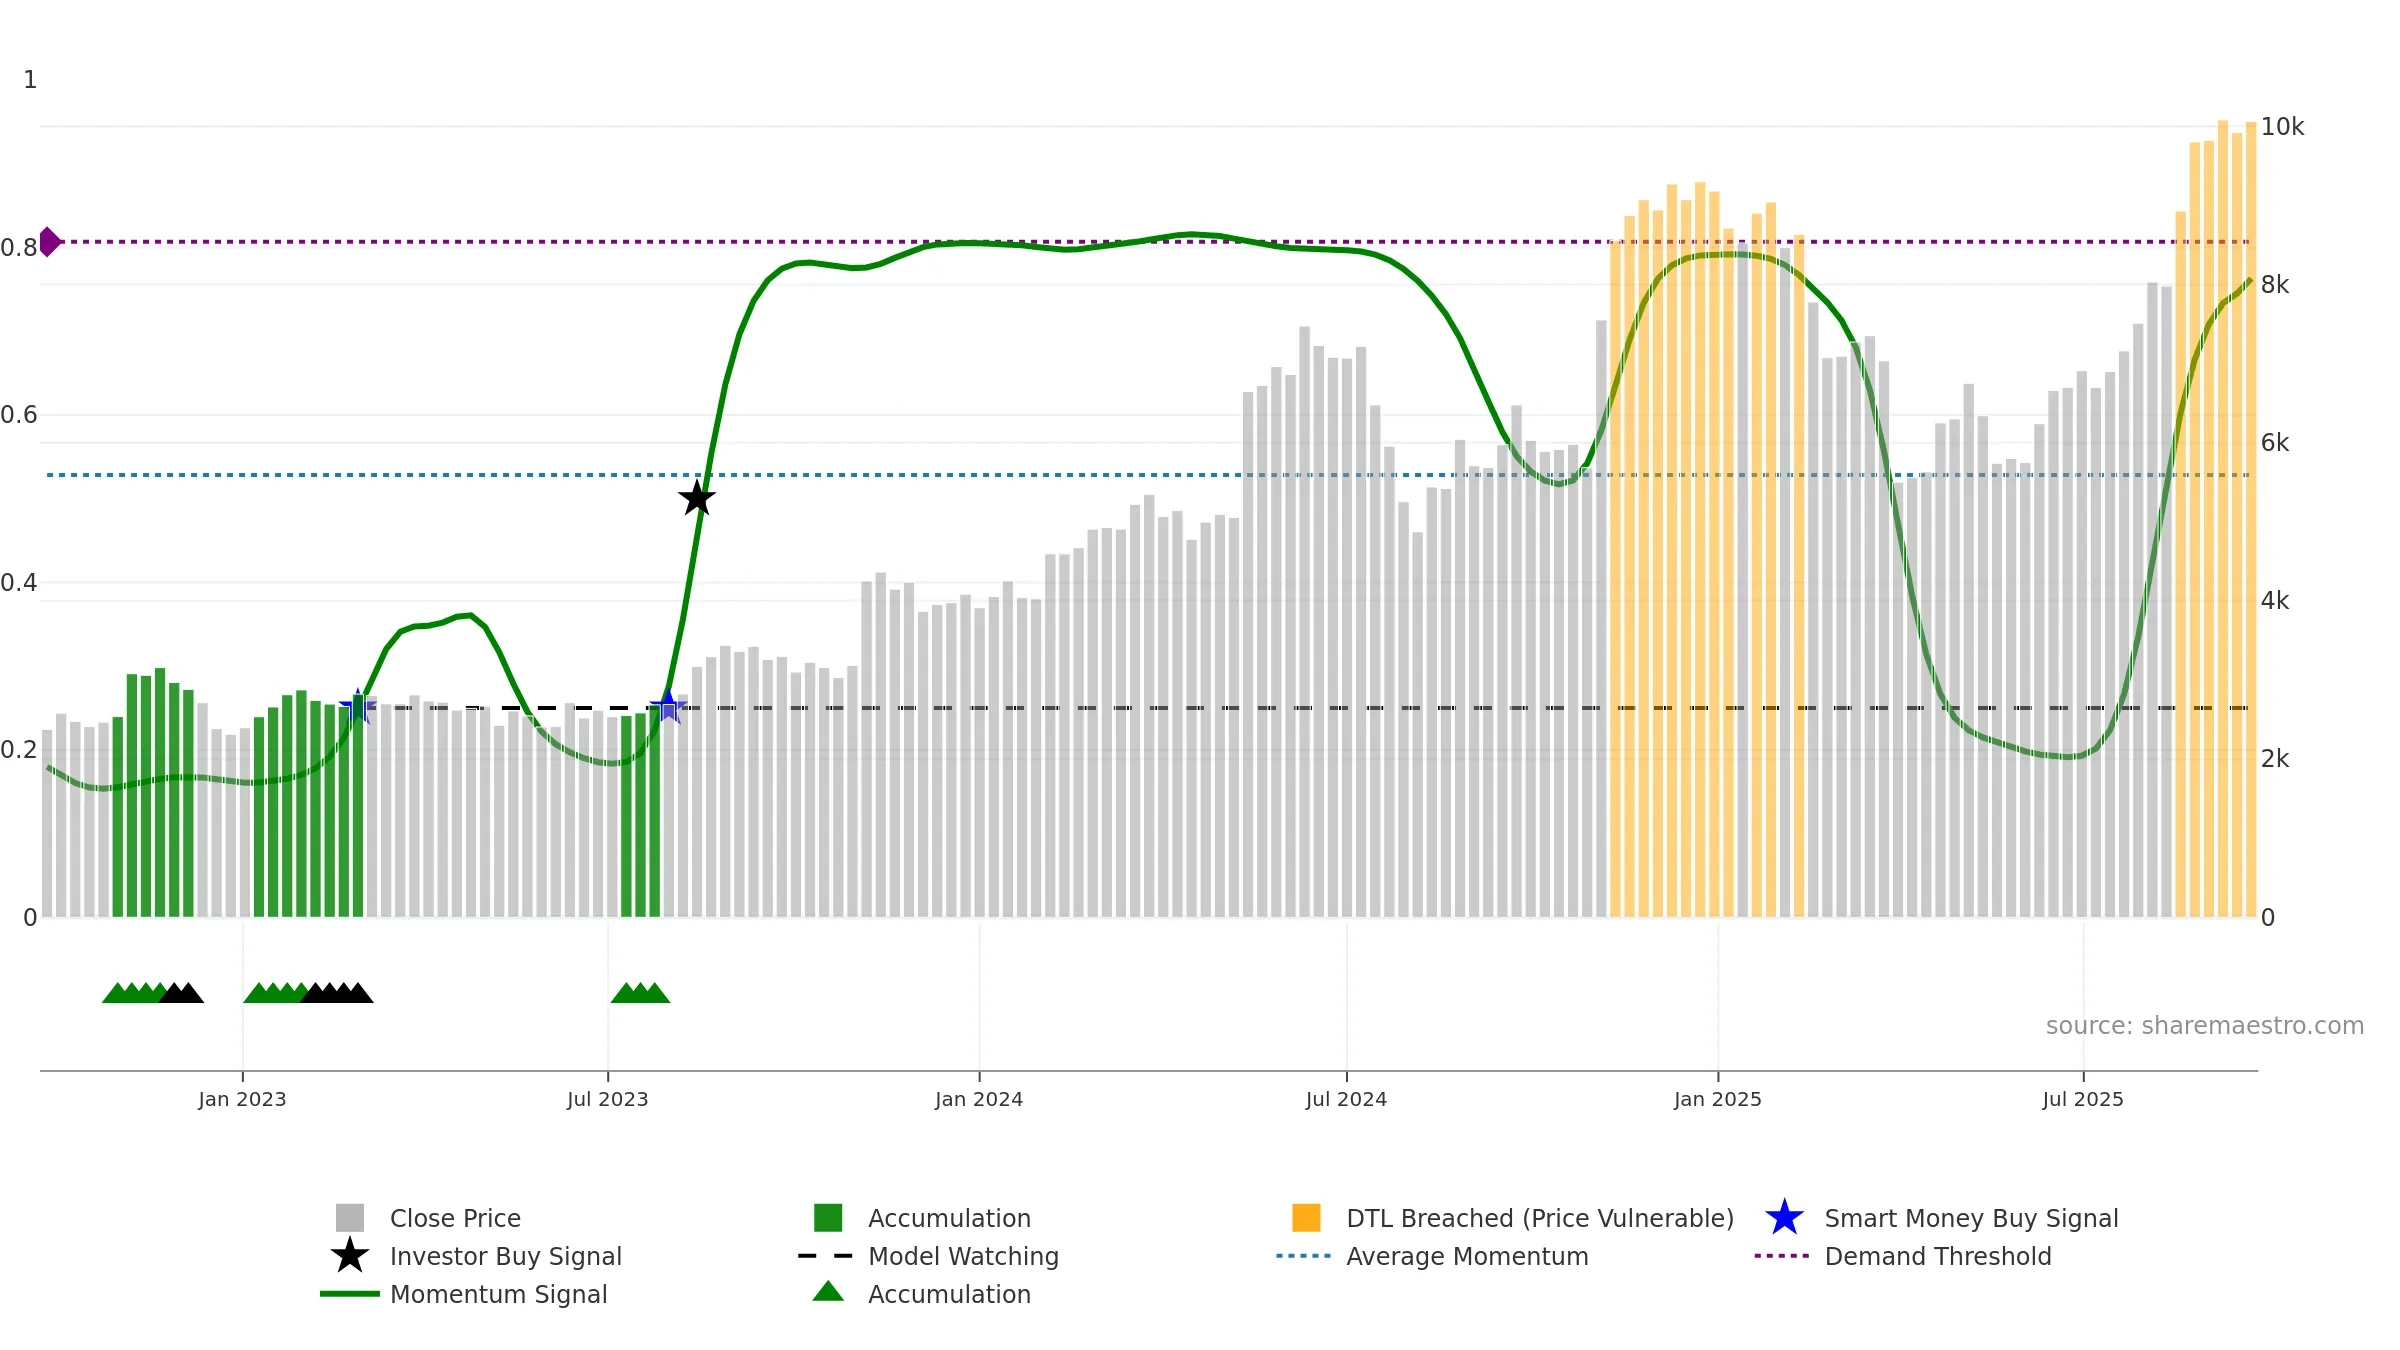Click the Jan 2024 axis label
Viewport: 2400px width, 1350px height.
click(x=979, y=1099)
